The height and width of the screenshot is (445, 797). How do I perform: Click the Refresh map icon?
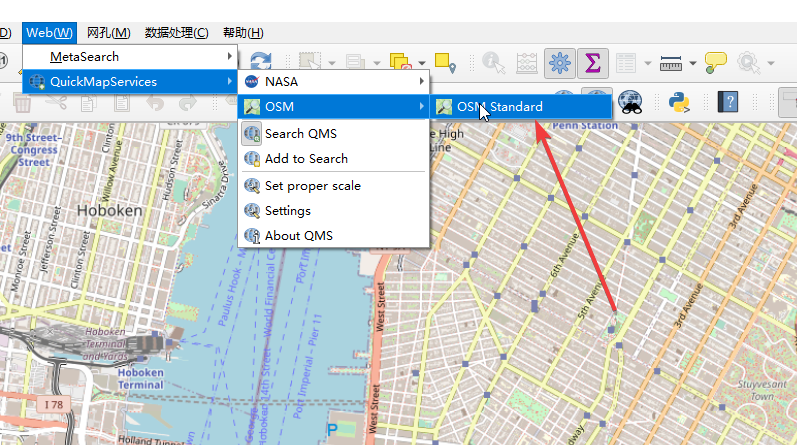click(x=261, y=62)
